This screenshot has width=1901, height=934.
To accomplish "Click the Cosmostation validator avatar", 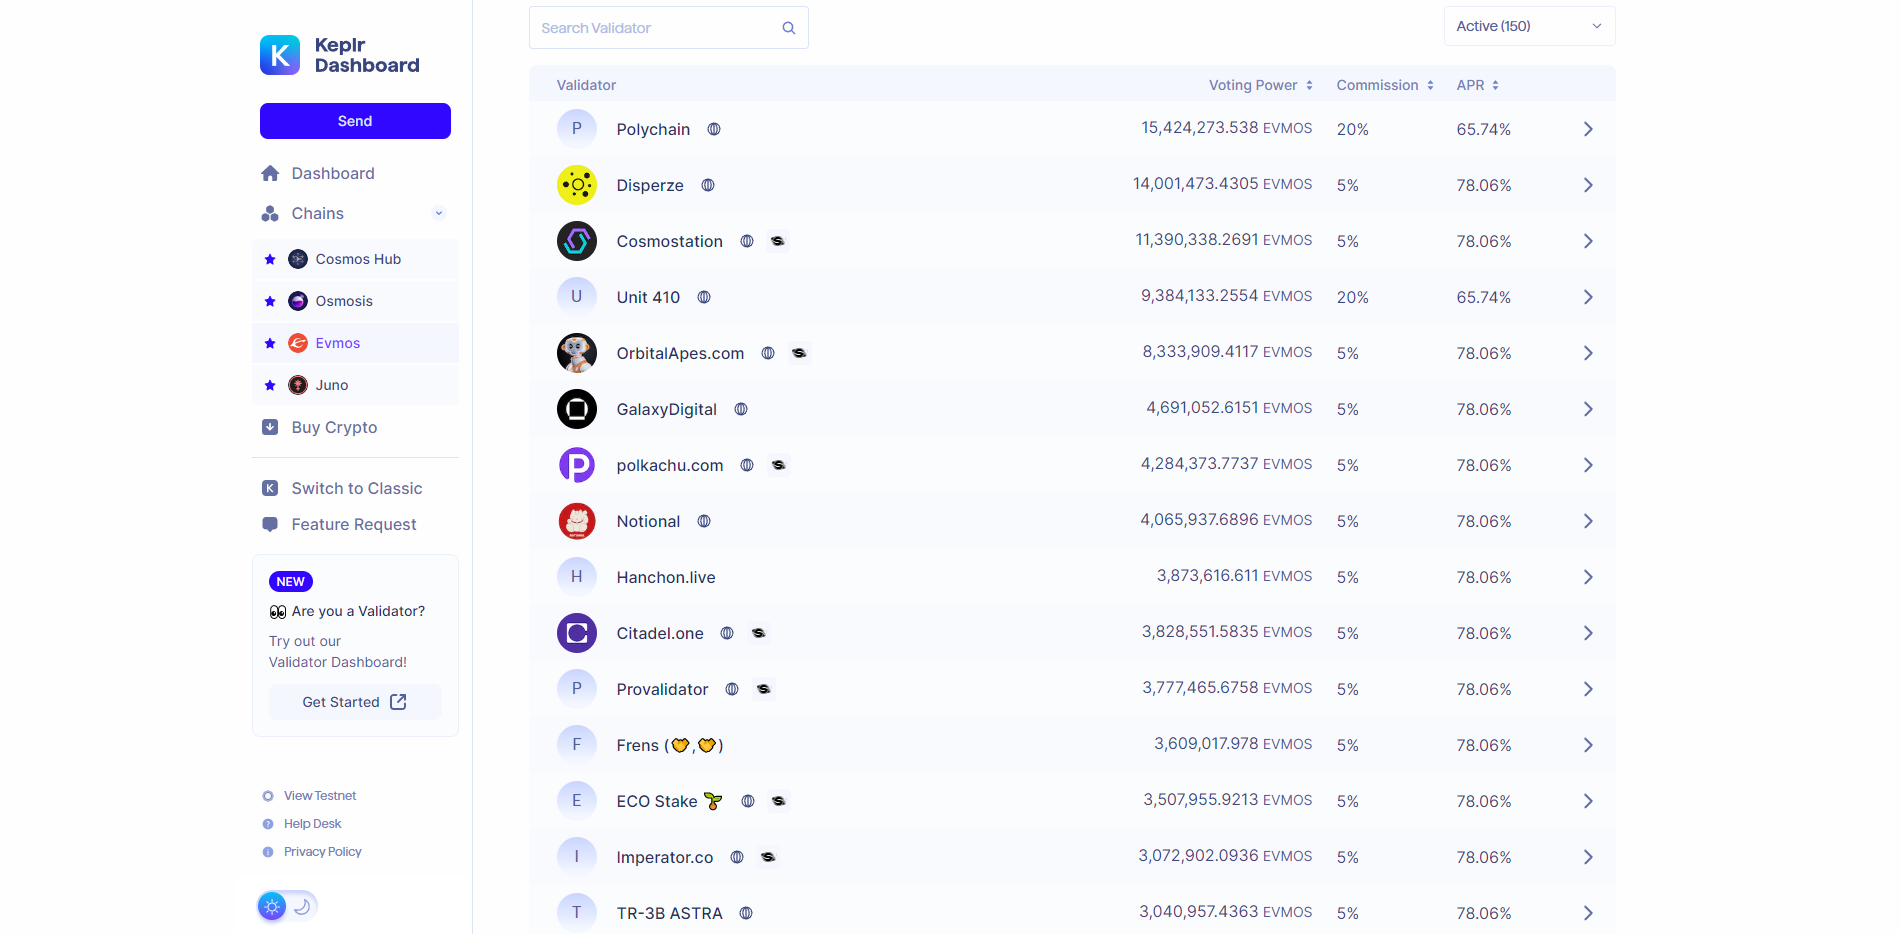I will 577,241.
